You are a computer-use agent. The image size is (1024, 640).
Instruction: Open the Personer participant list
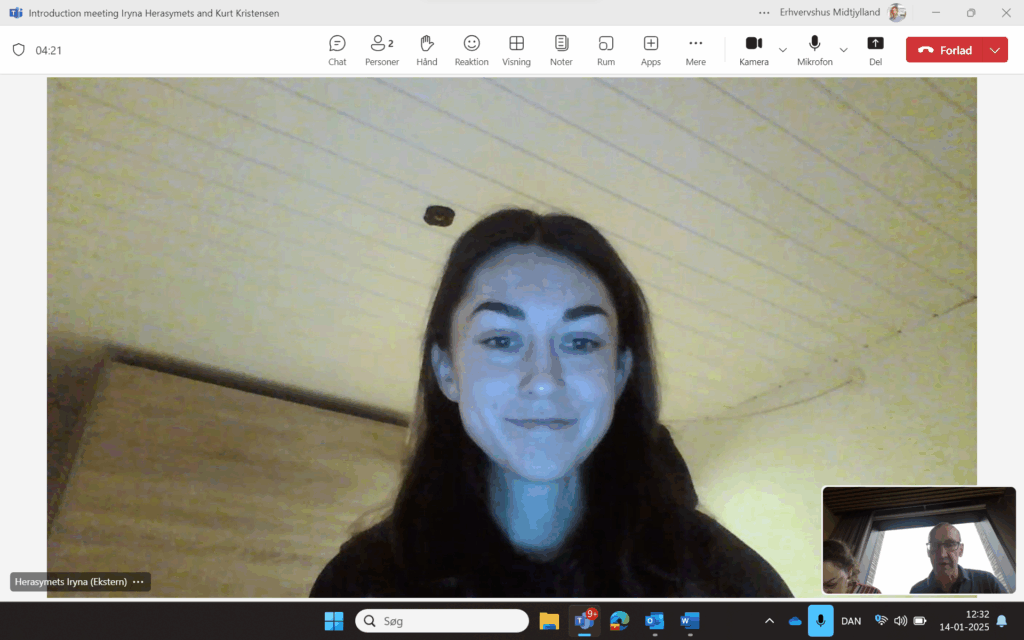tap(381, 48)
